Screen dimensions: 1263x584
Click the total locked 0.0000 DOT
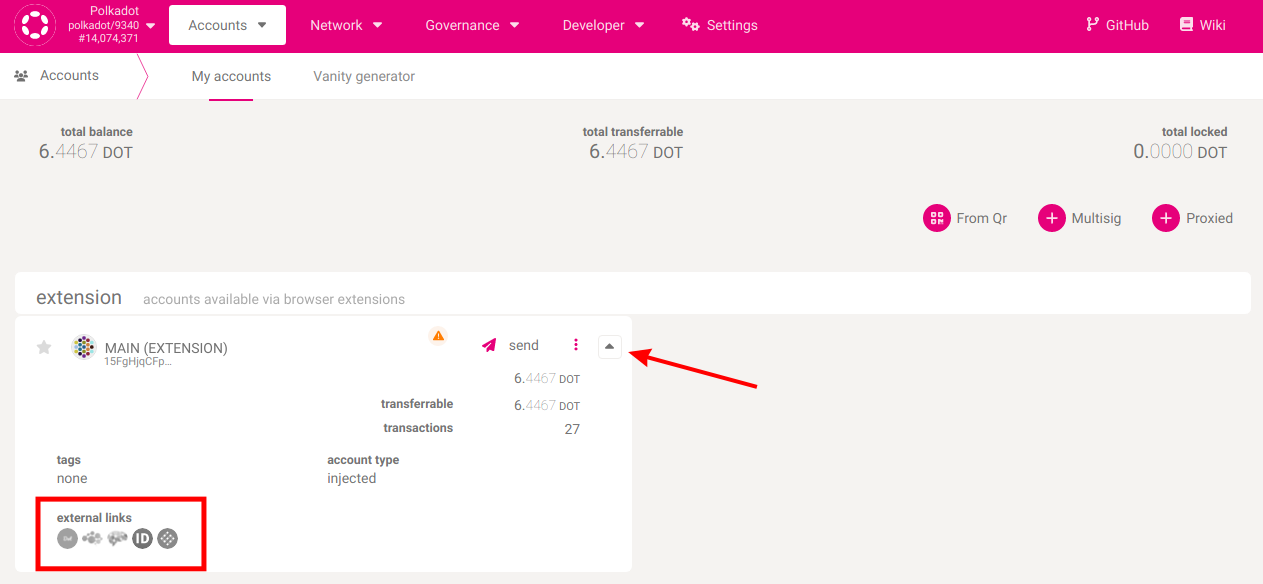tap(1180, 152)
